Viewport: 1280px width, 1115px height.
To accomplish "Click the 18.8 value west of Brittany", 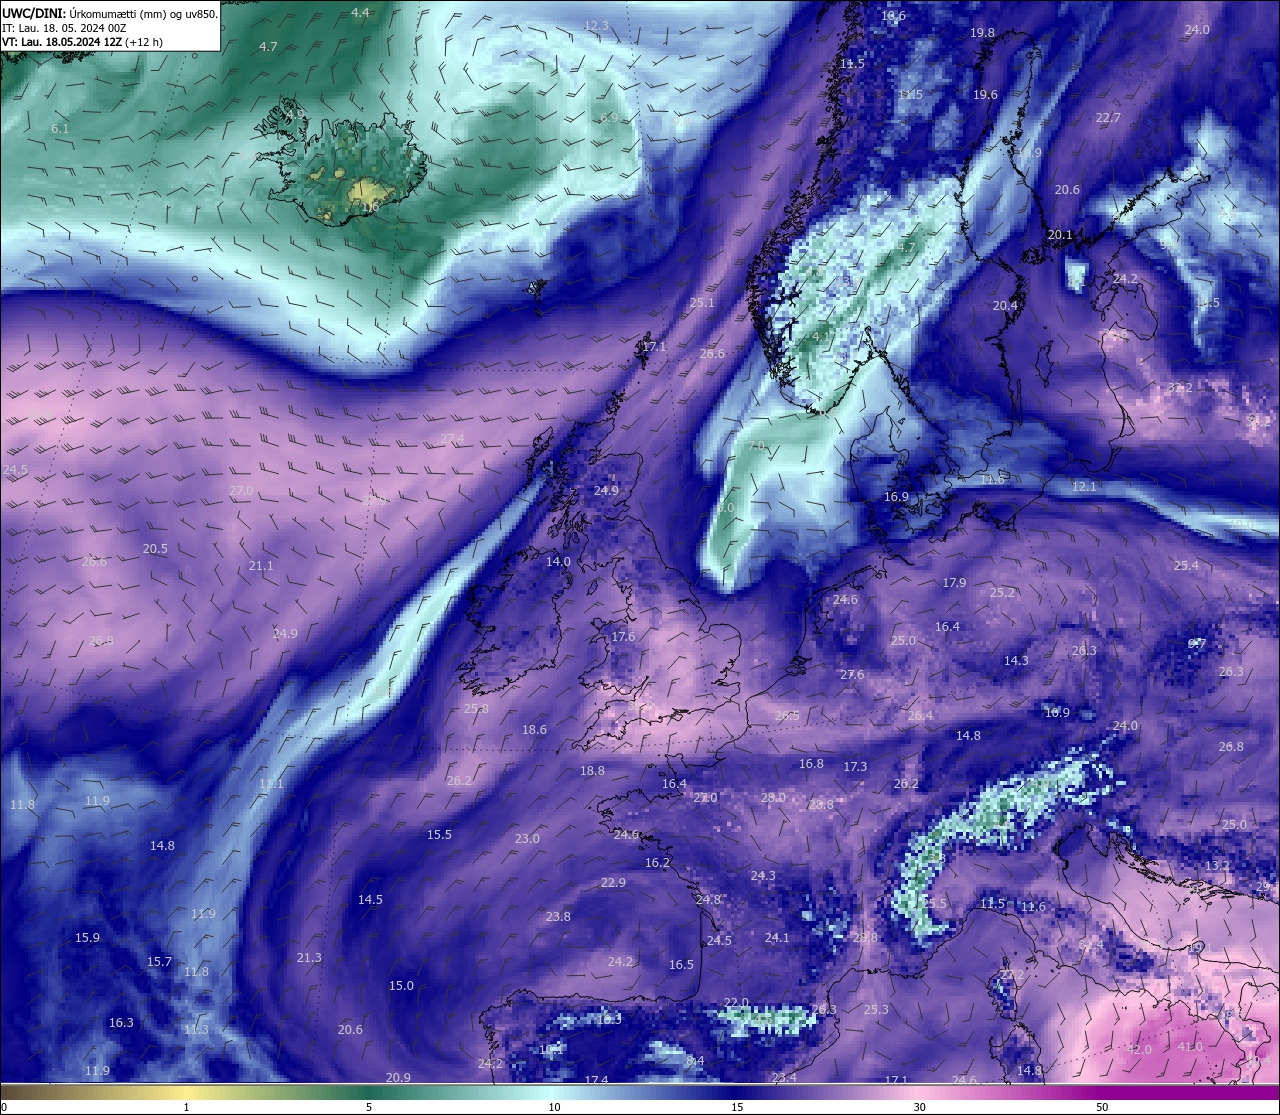I will (x=592, y=771).
